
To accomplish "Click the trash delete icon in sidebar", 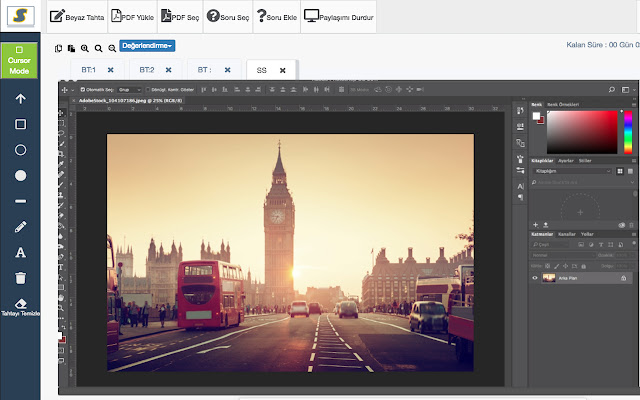I will click(20, 277).
